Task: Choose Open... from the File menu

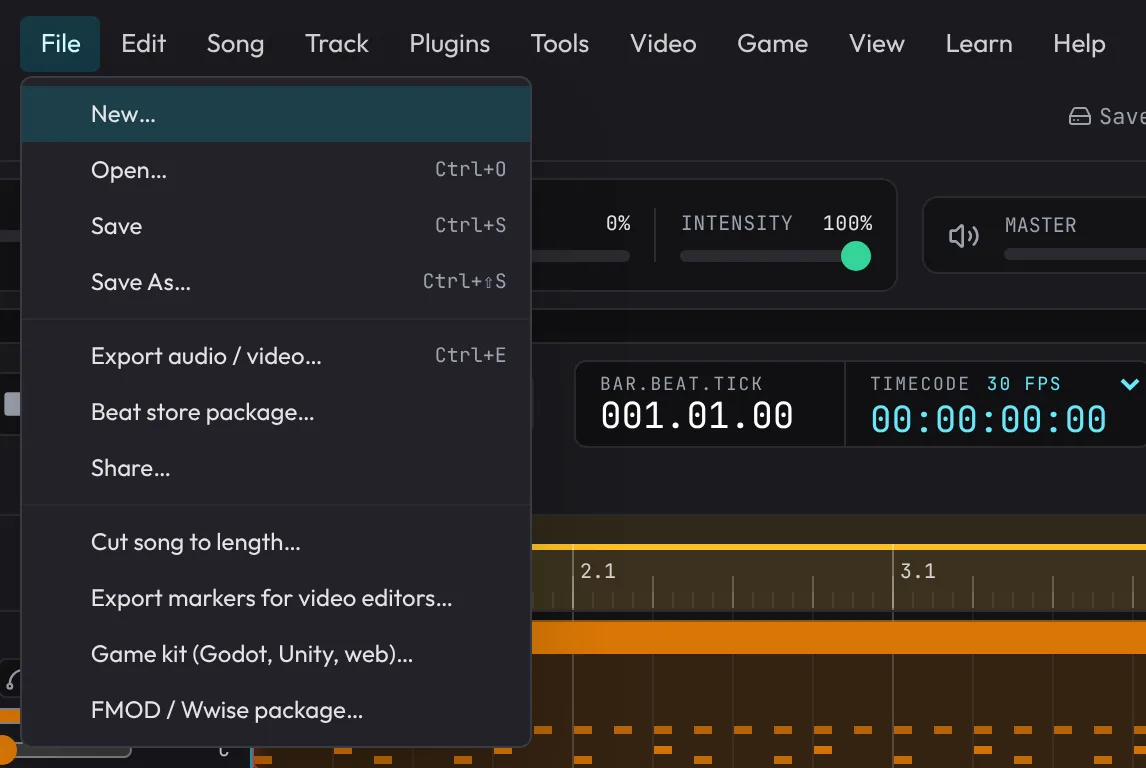Action: coord(276,170)
